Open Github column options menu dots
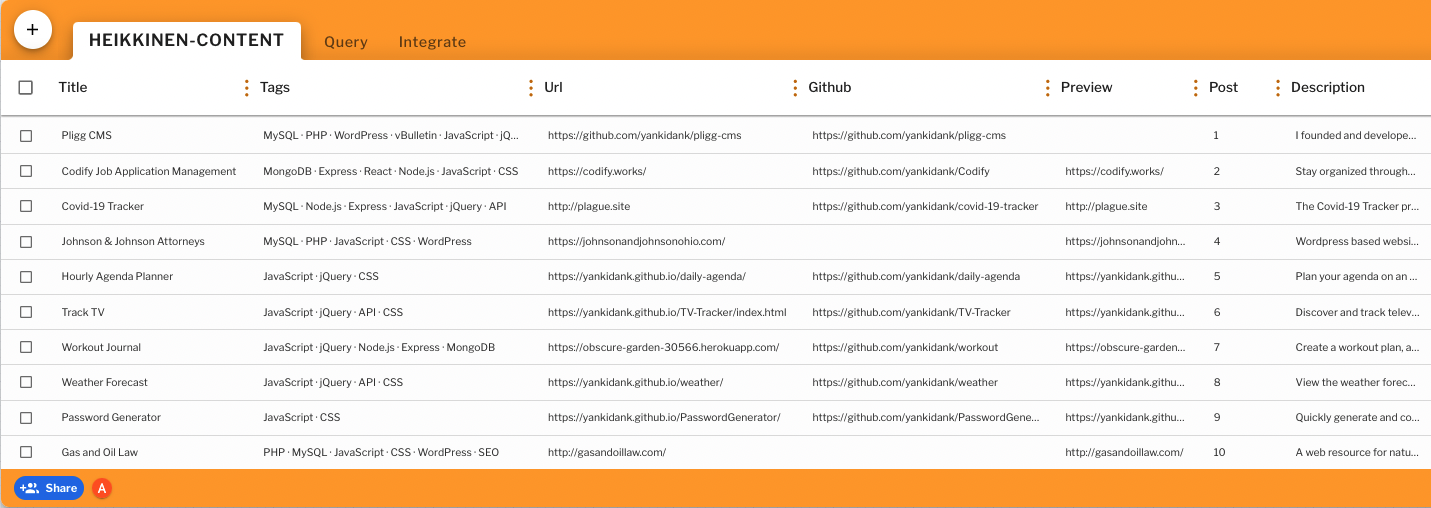This screenshot has height=508, width=1431. [1047, 88]
